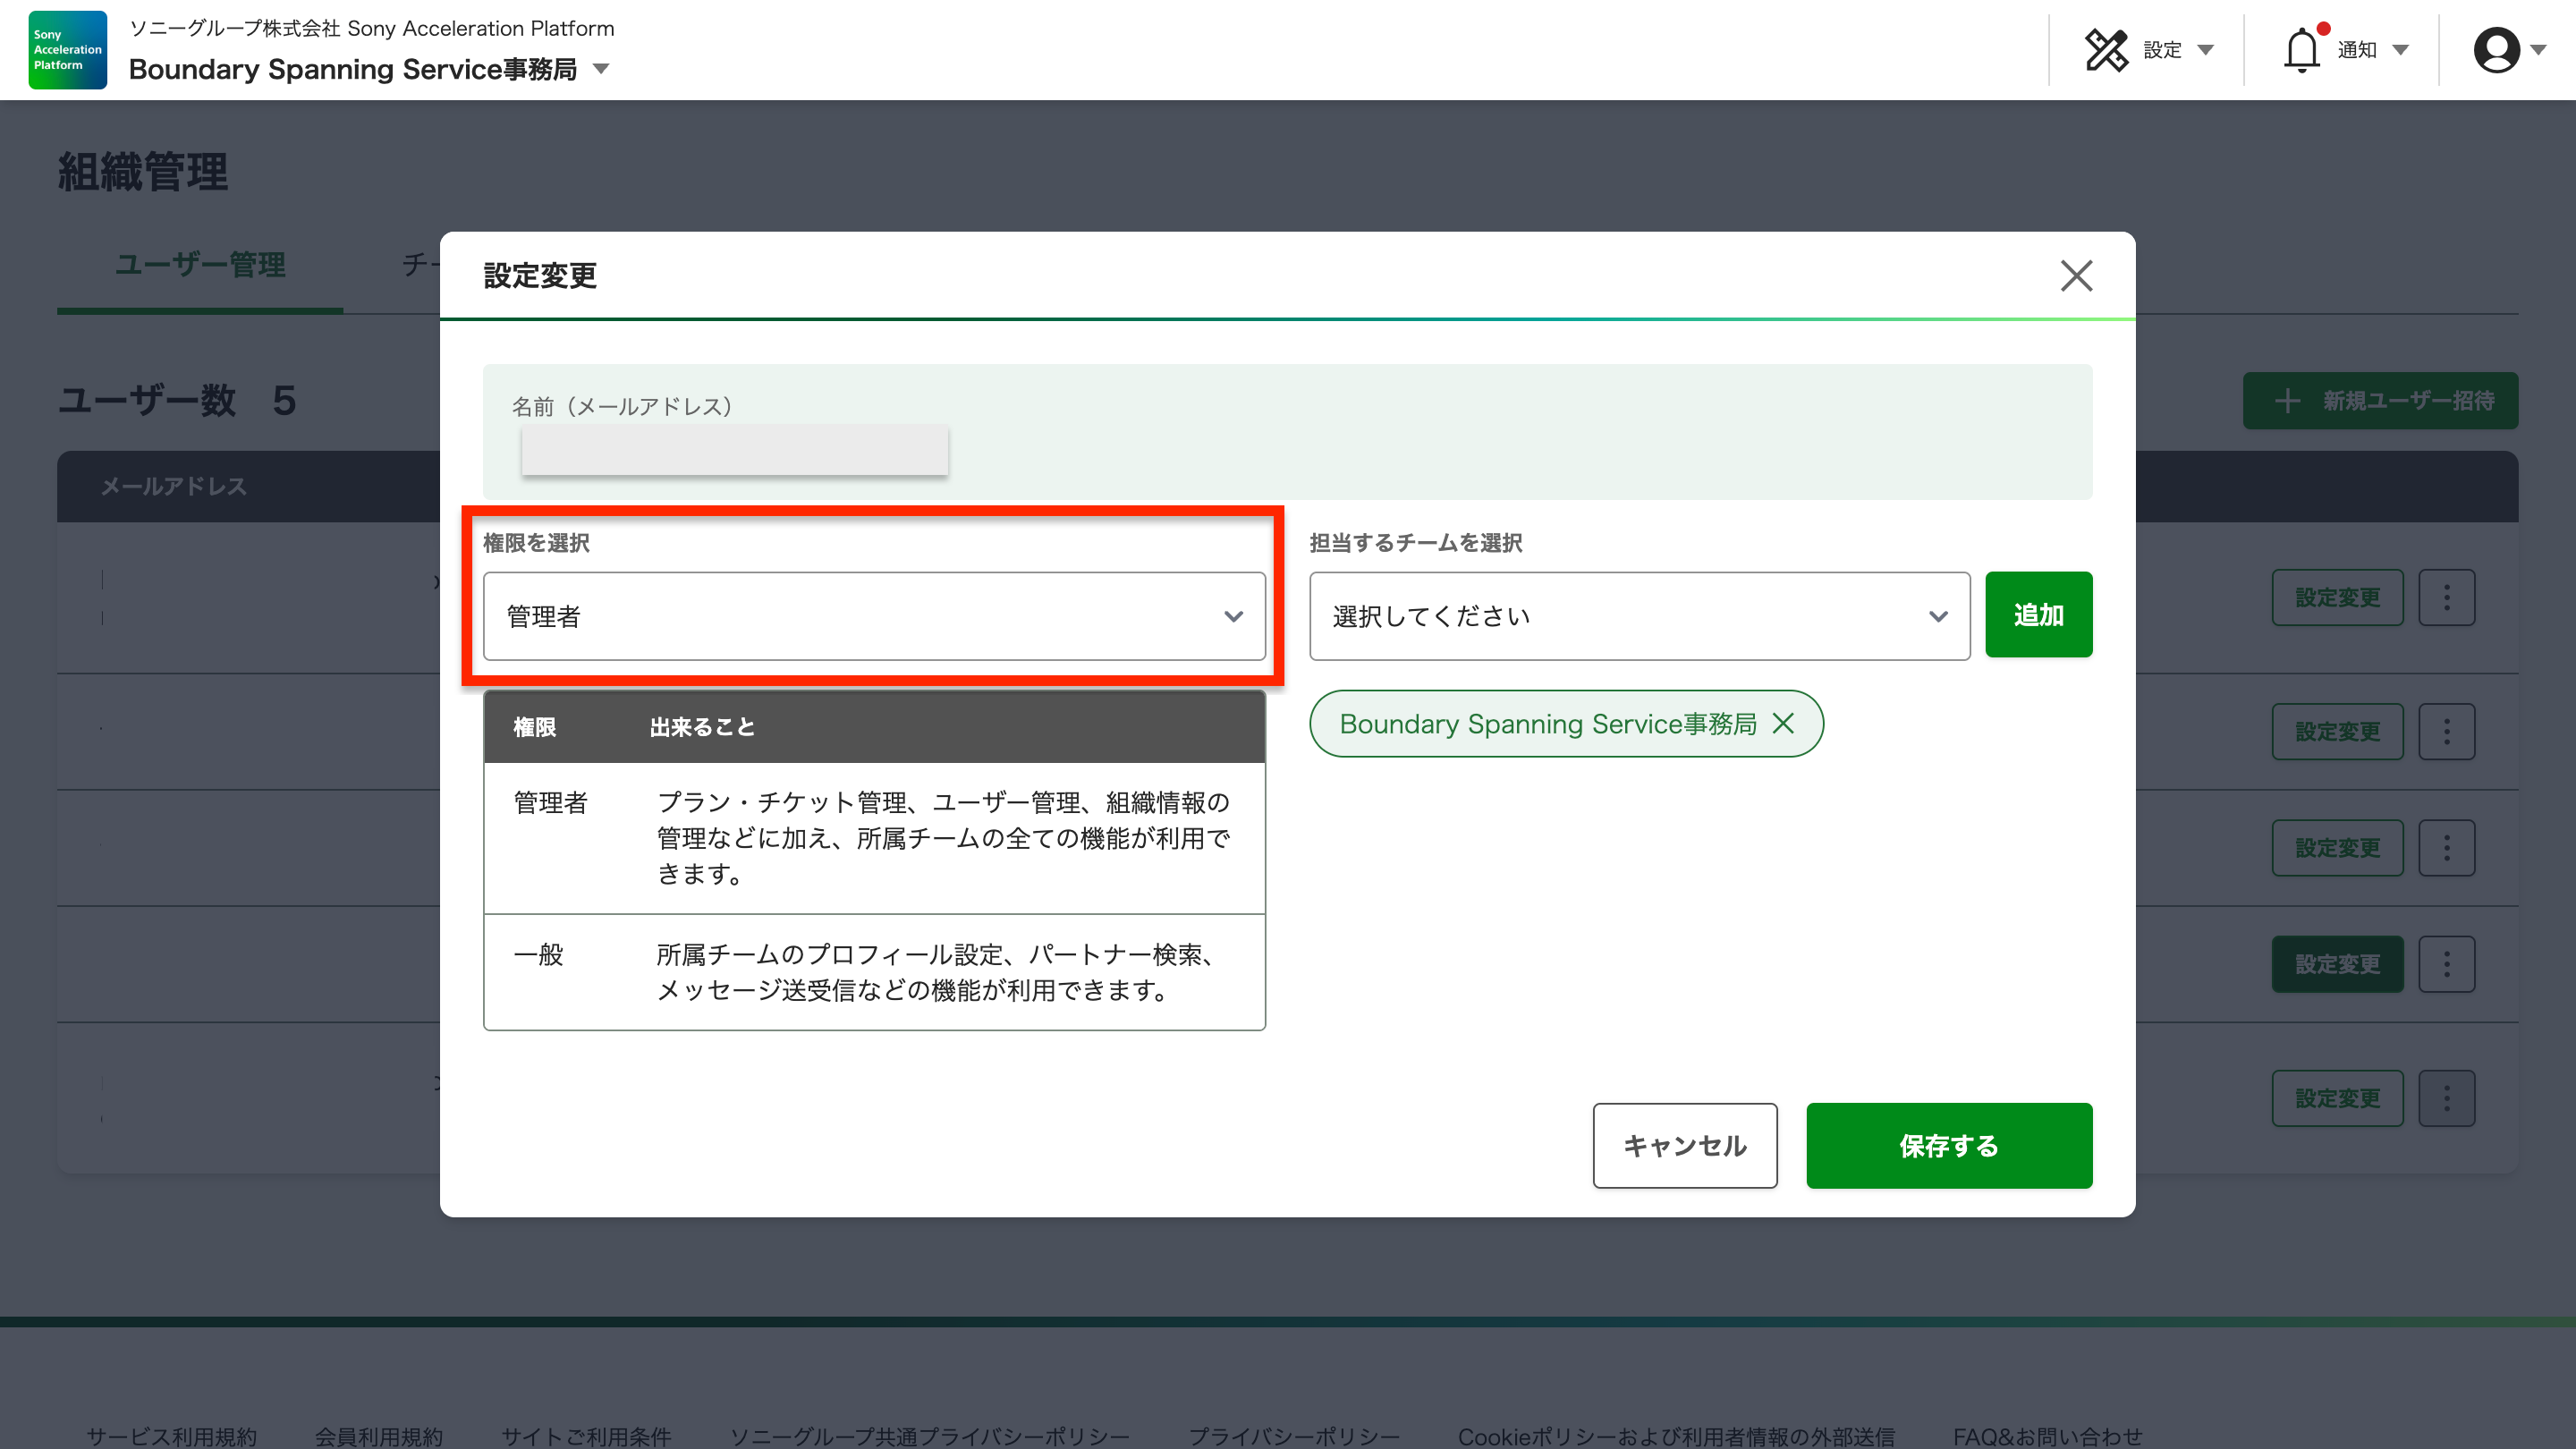
Task: Open the 担当するチームを選択 dropdown
Action: pyautogui.click(x=1639, y=616)
